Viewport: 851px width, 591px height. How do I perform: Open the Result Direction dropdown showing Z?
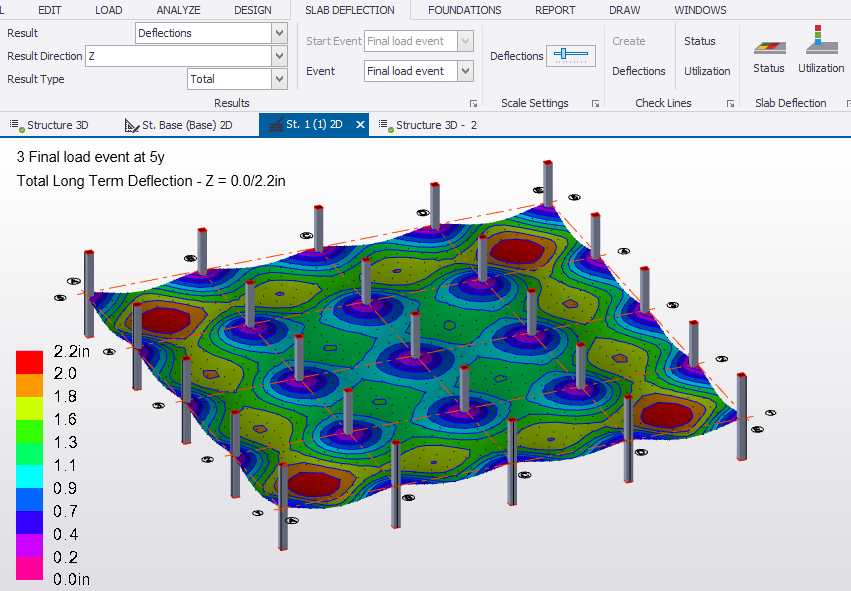pyautogui.click(x=277, y=56)
